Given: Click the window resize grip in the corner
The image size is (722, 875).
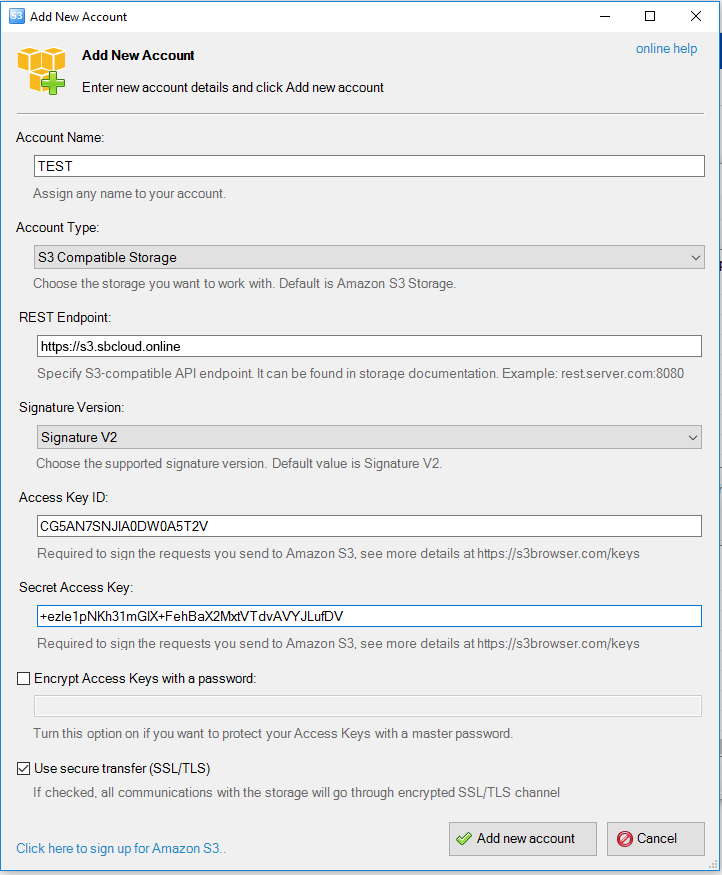Looking at the screenshot, I should click(x=713, y=864).
